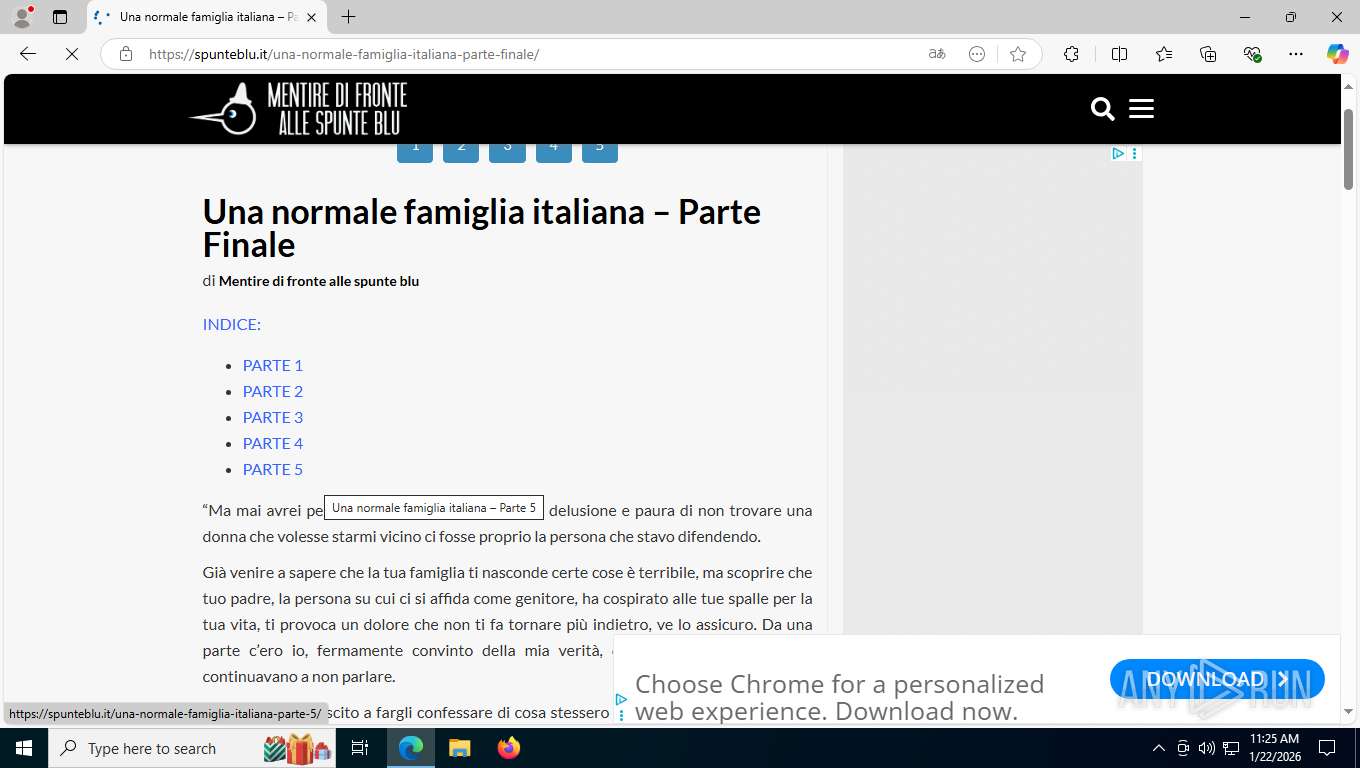The width and height of the screenshot is (1360, 768).
Task: Open Windows Start menu
Action: click(24, 748)
